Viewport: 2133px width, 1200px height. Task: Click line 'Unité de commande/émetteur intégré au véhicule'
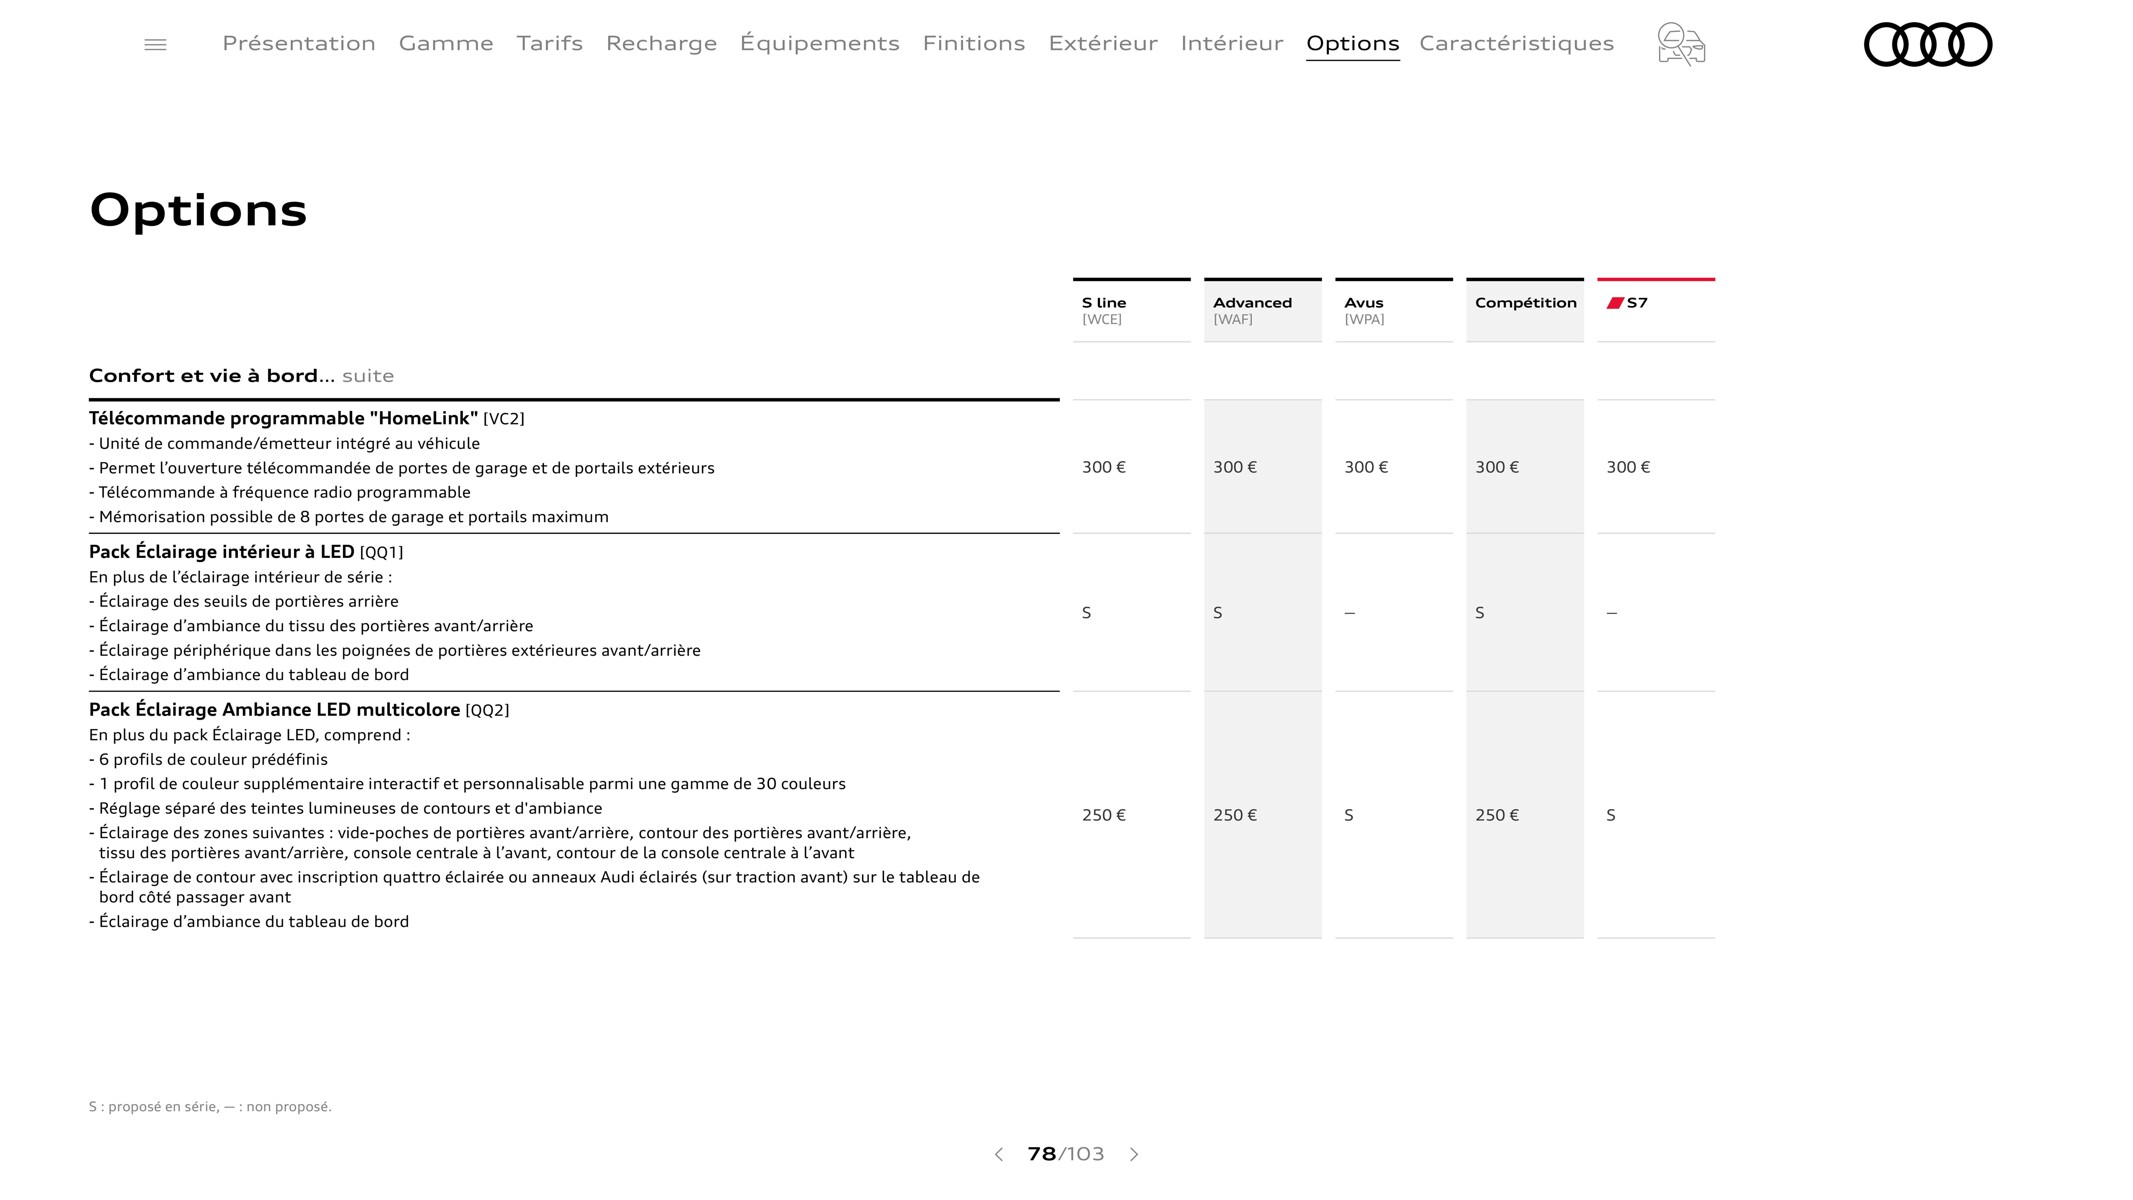coord(285,444)
